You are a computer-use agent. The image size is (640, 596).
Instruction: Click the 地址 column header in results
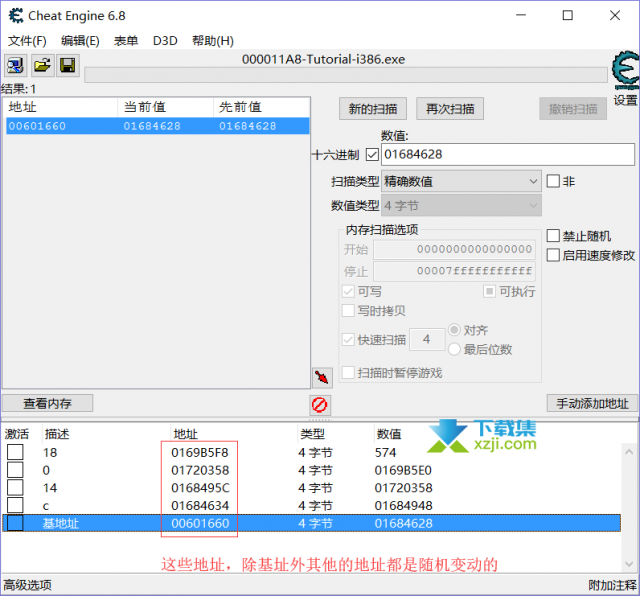click(60, 107)
